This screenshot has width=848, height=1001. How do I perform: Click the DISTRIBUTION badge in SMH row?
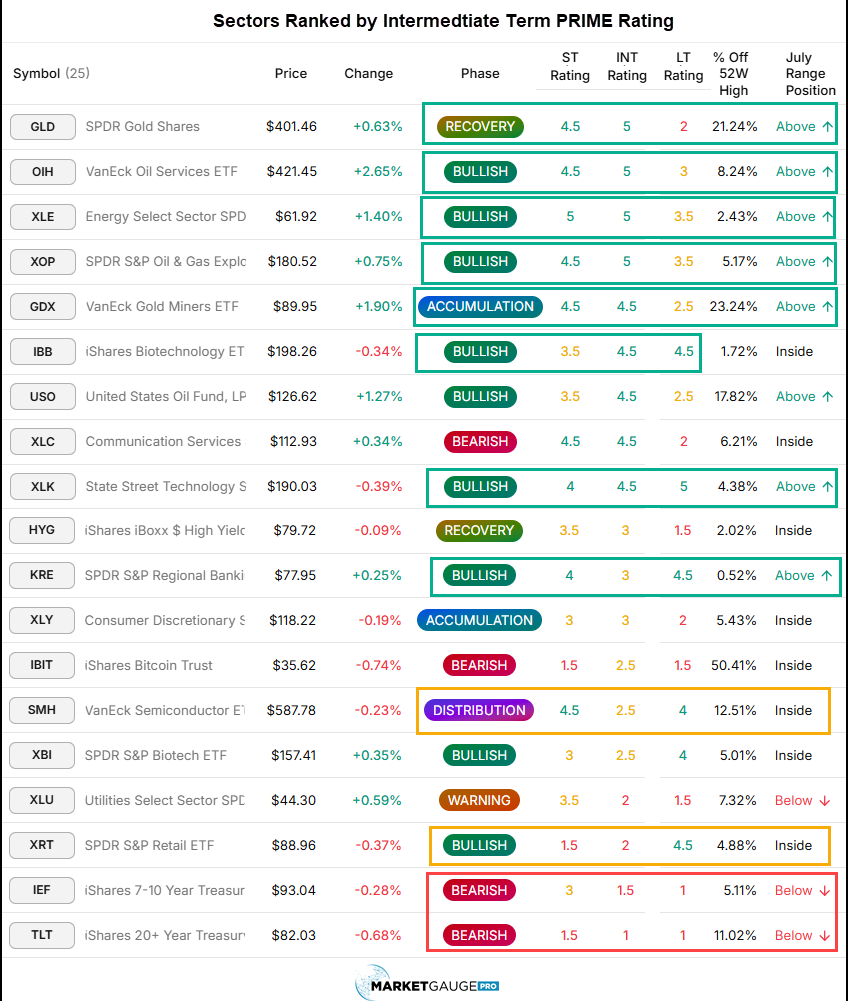[x=479, y=710]
